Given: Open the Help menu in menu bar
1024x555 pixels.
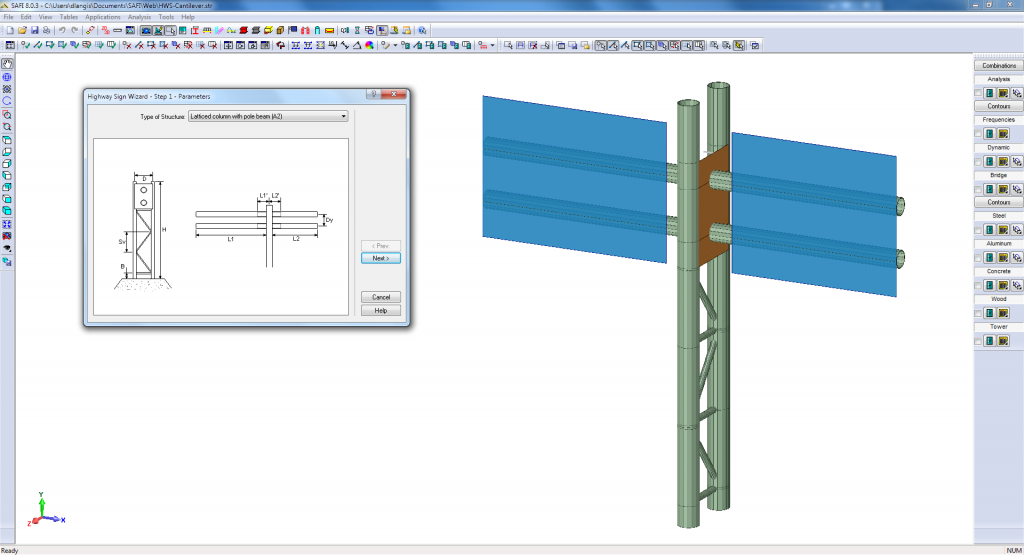Looking at the screenshot, I should click(x=187, y=17).
